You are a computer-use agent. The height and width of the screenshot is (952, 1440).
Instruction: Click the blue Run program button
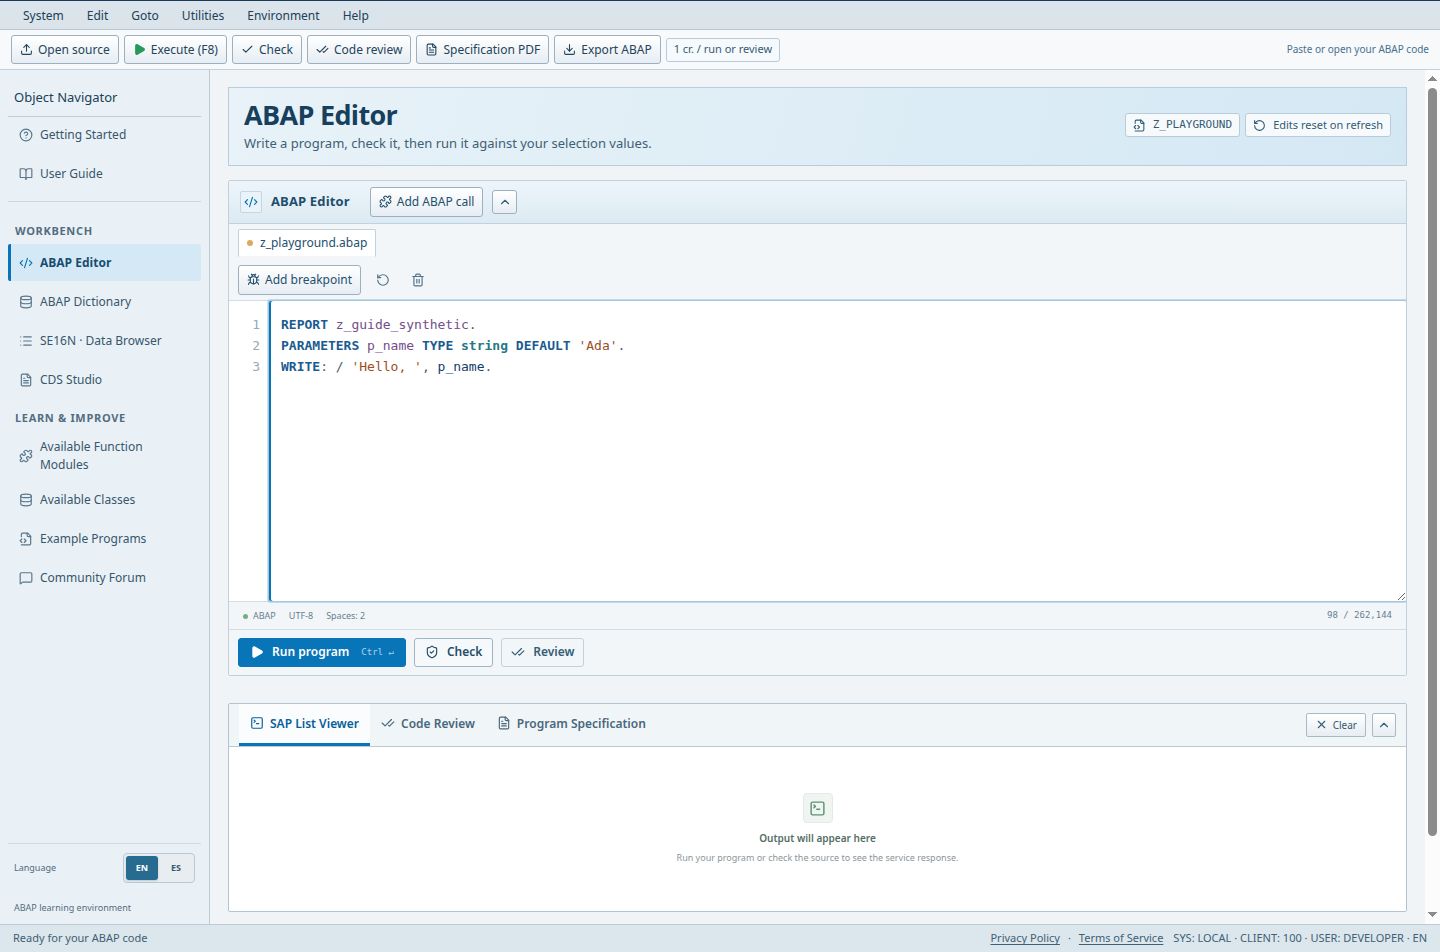pyautogui.click(x=322, y=652)
